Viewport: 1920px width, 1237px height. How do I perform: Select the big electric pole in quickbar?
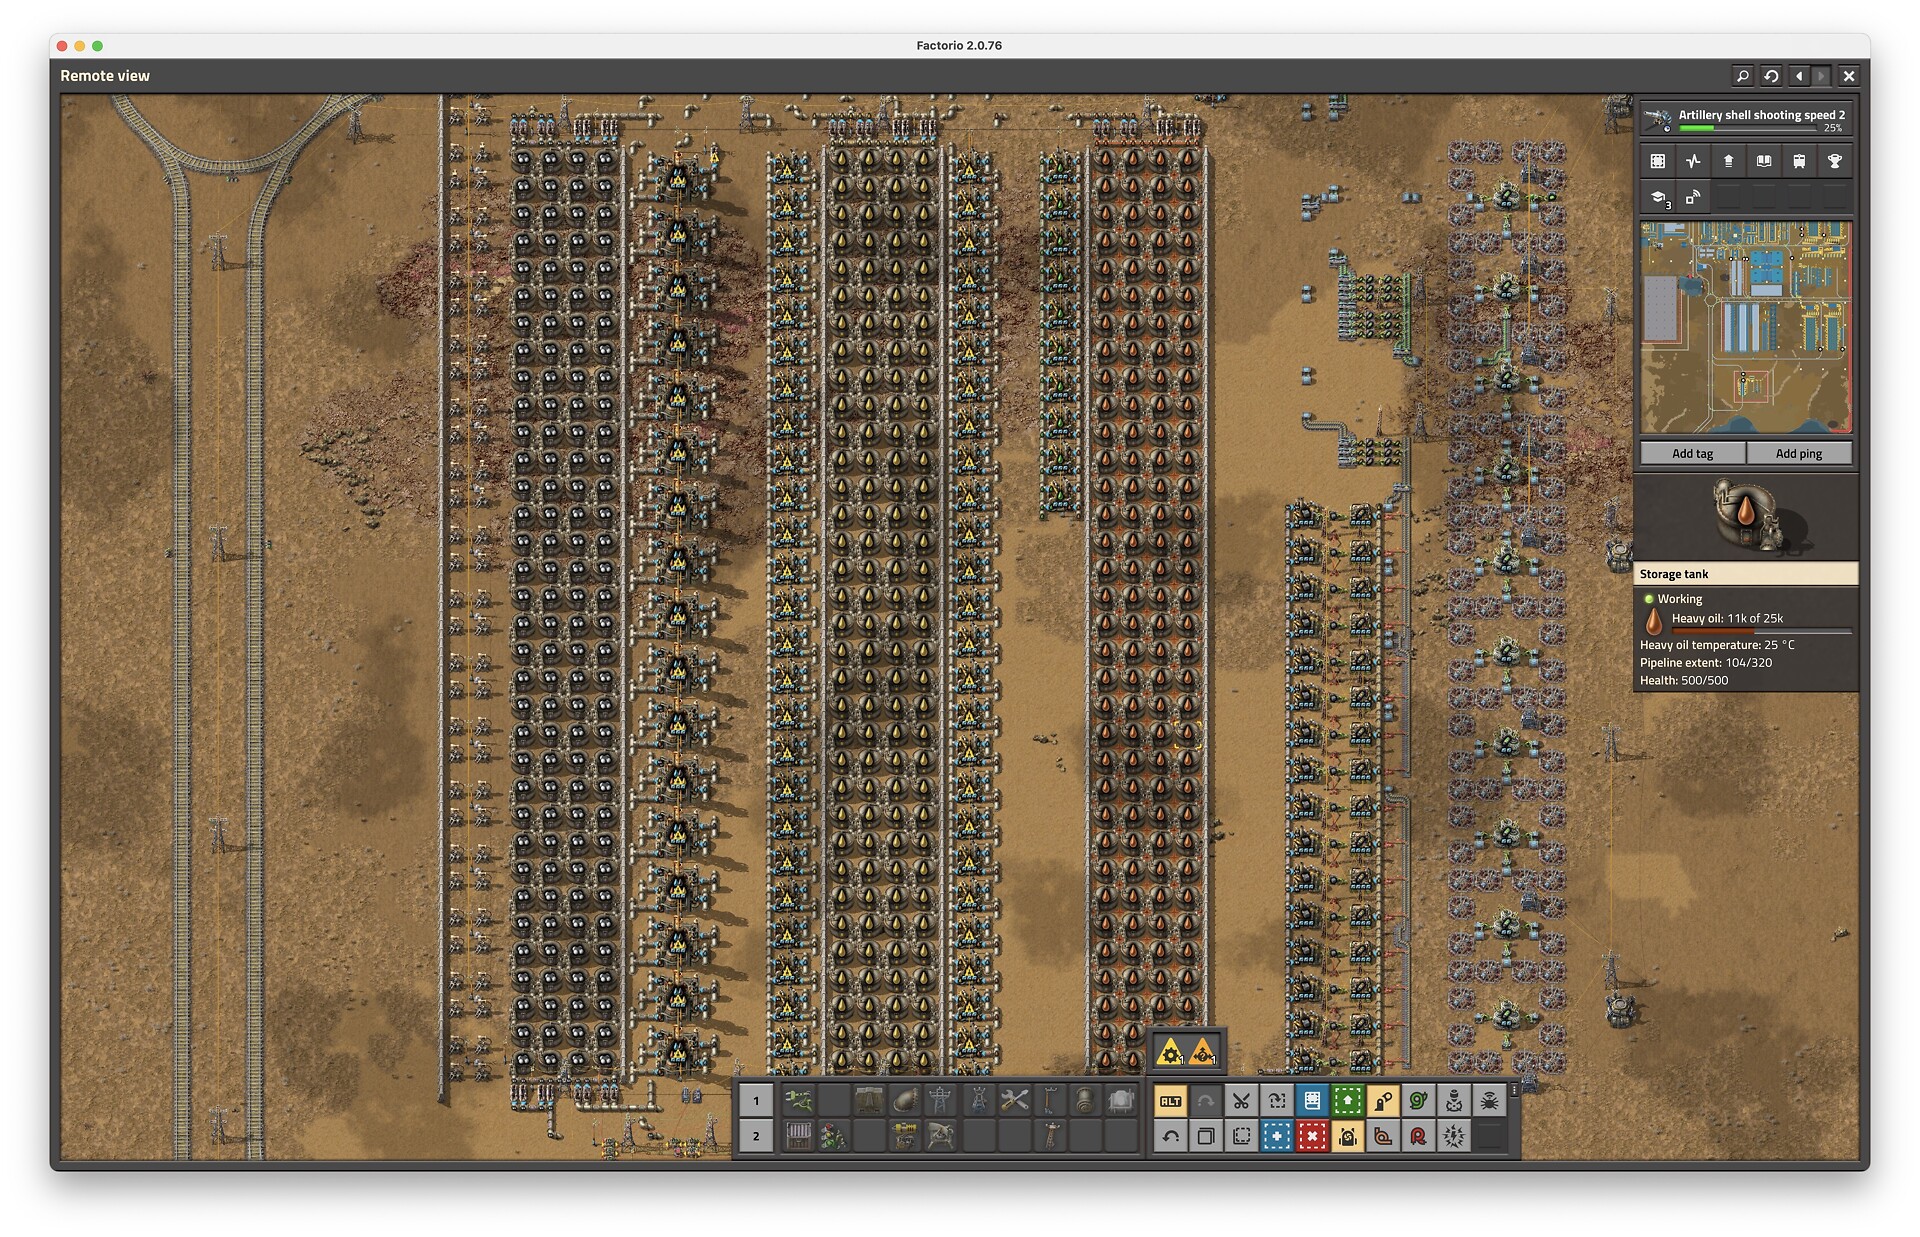tap(941, 1101)
